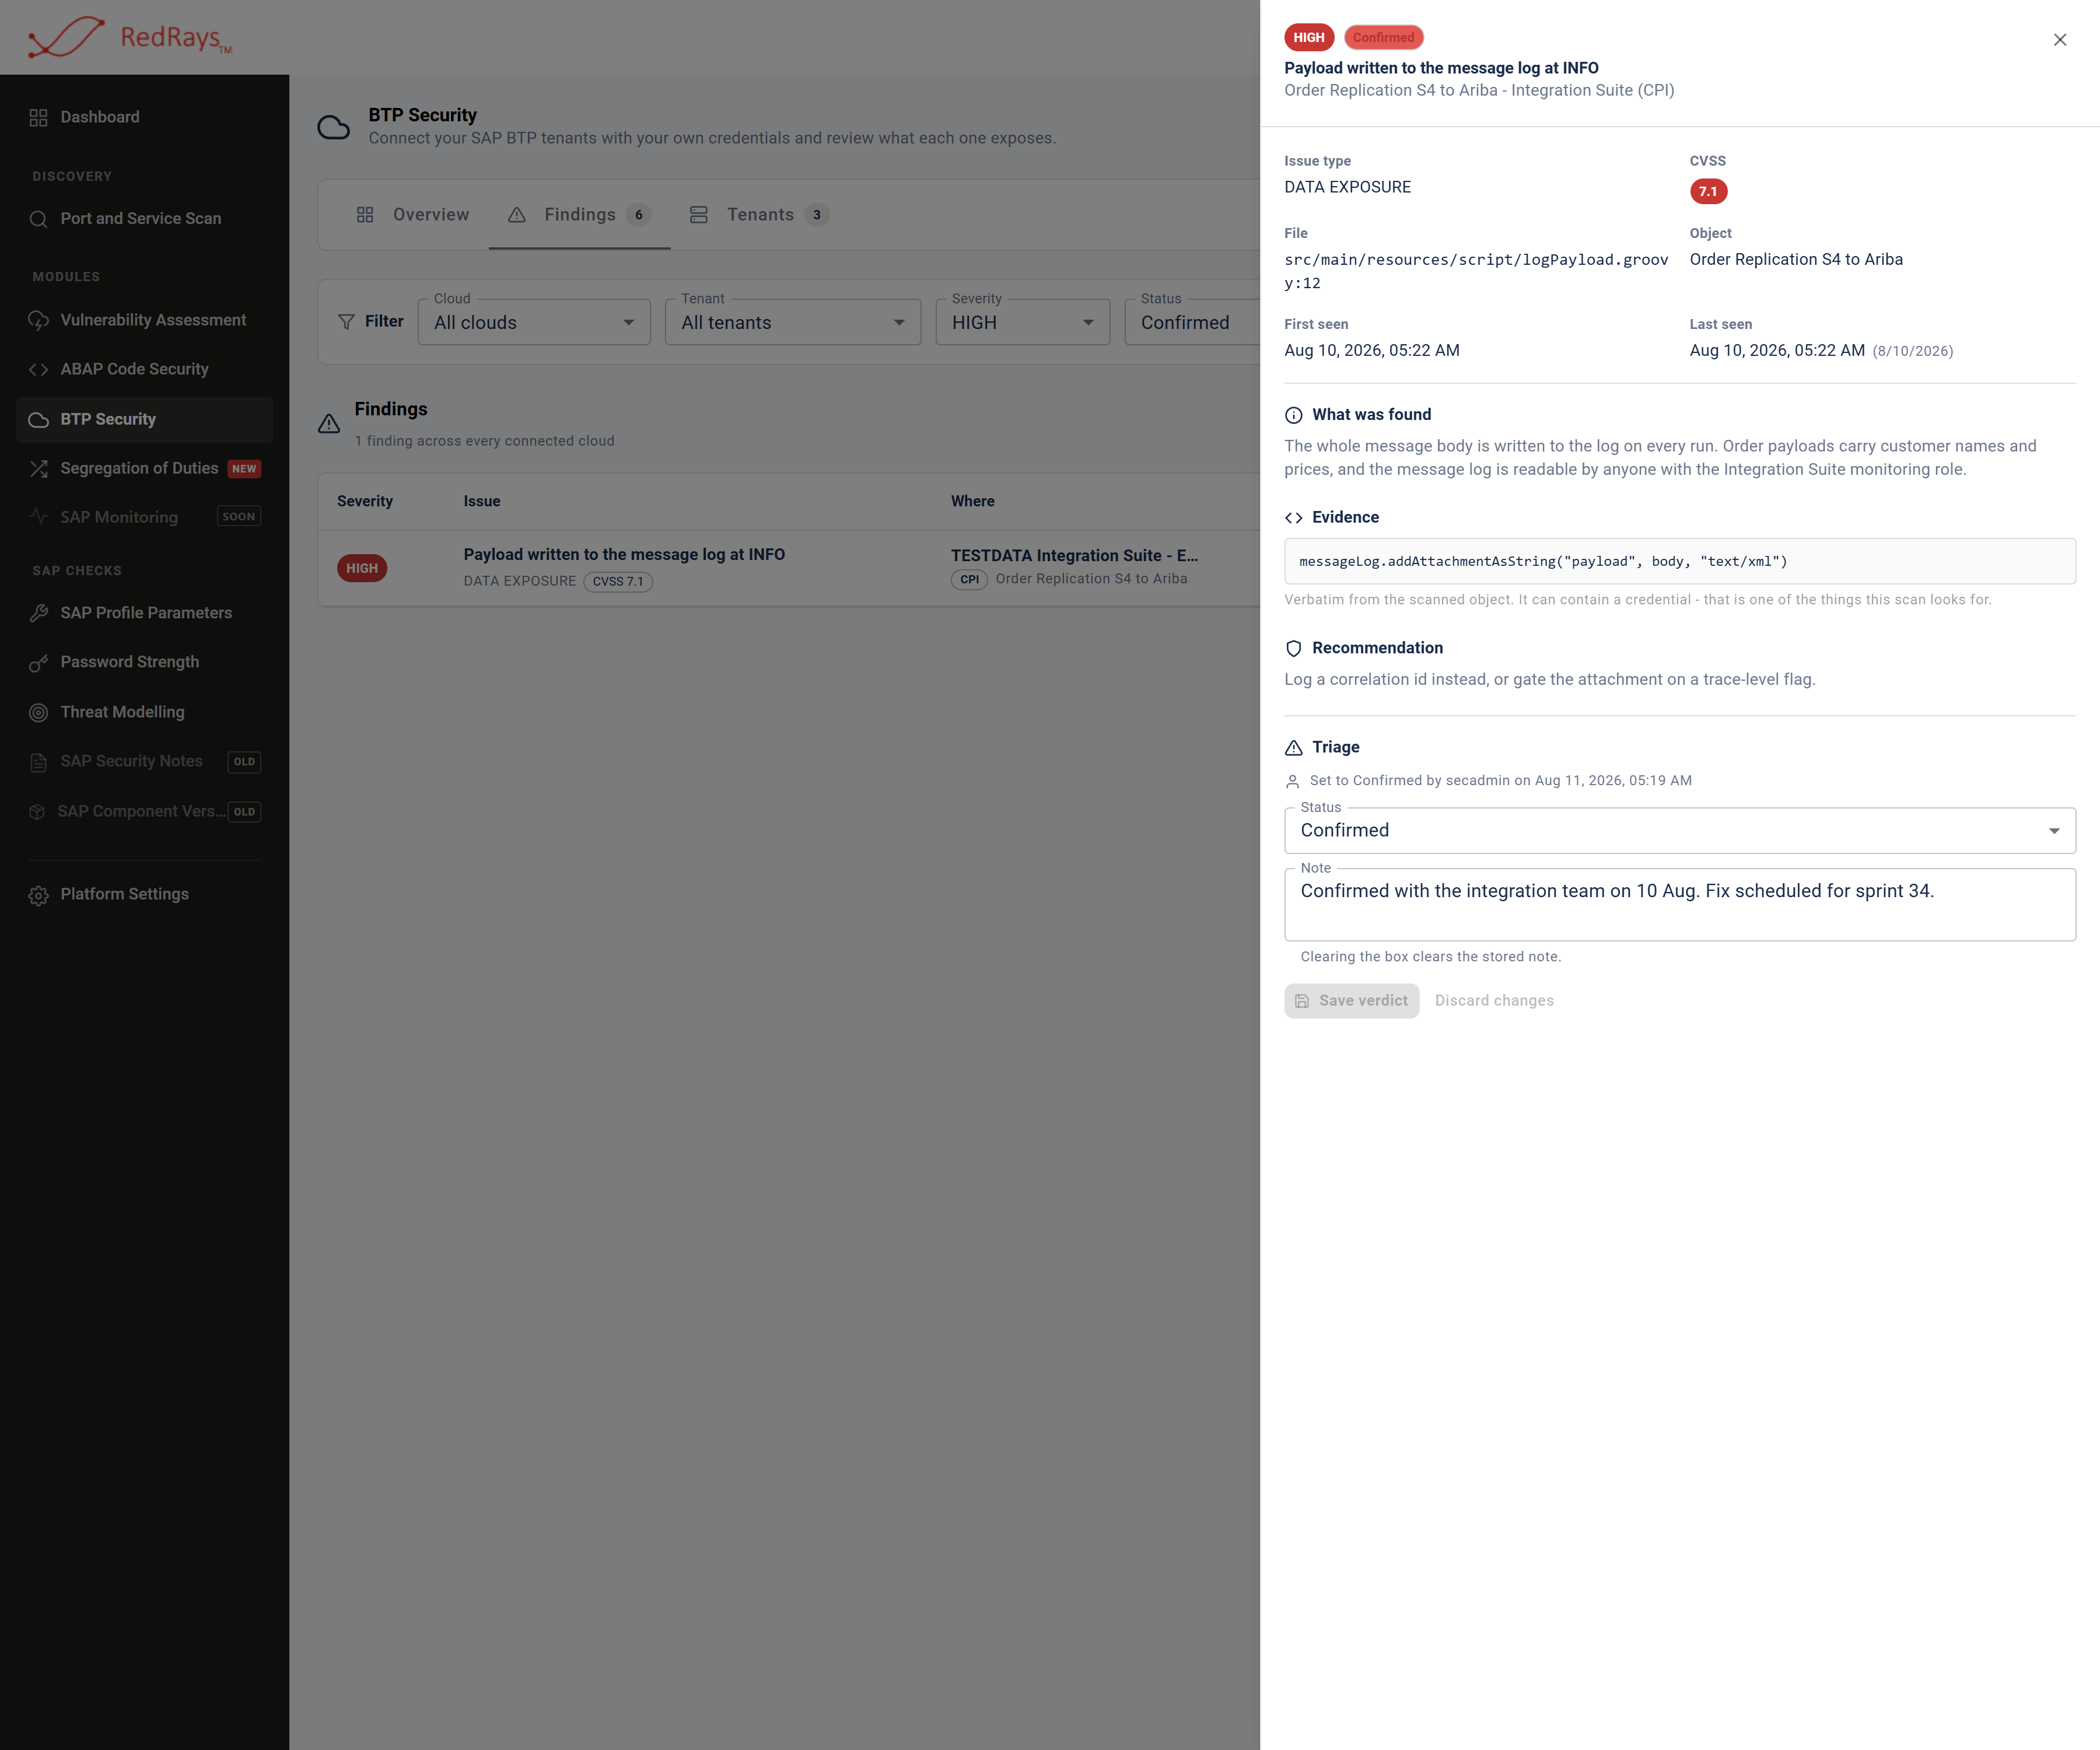Viewport: 2100px width, 1750px height.
Task: Open Password Strength check
Action: pyautogui.click(x=144, y=662)
